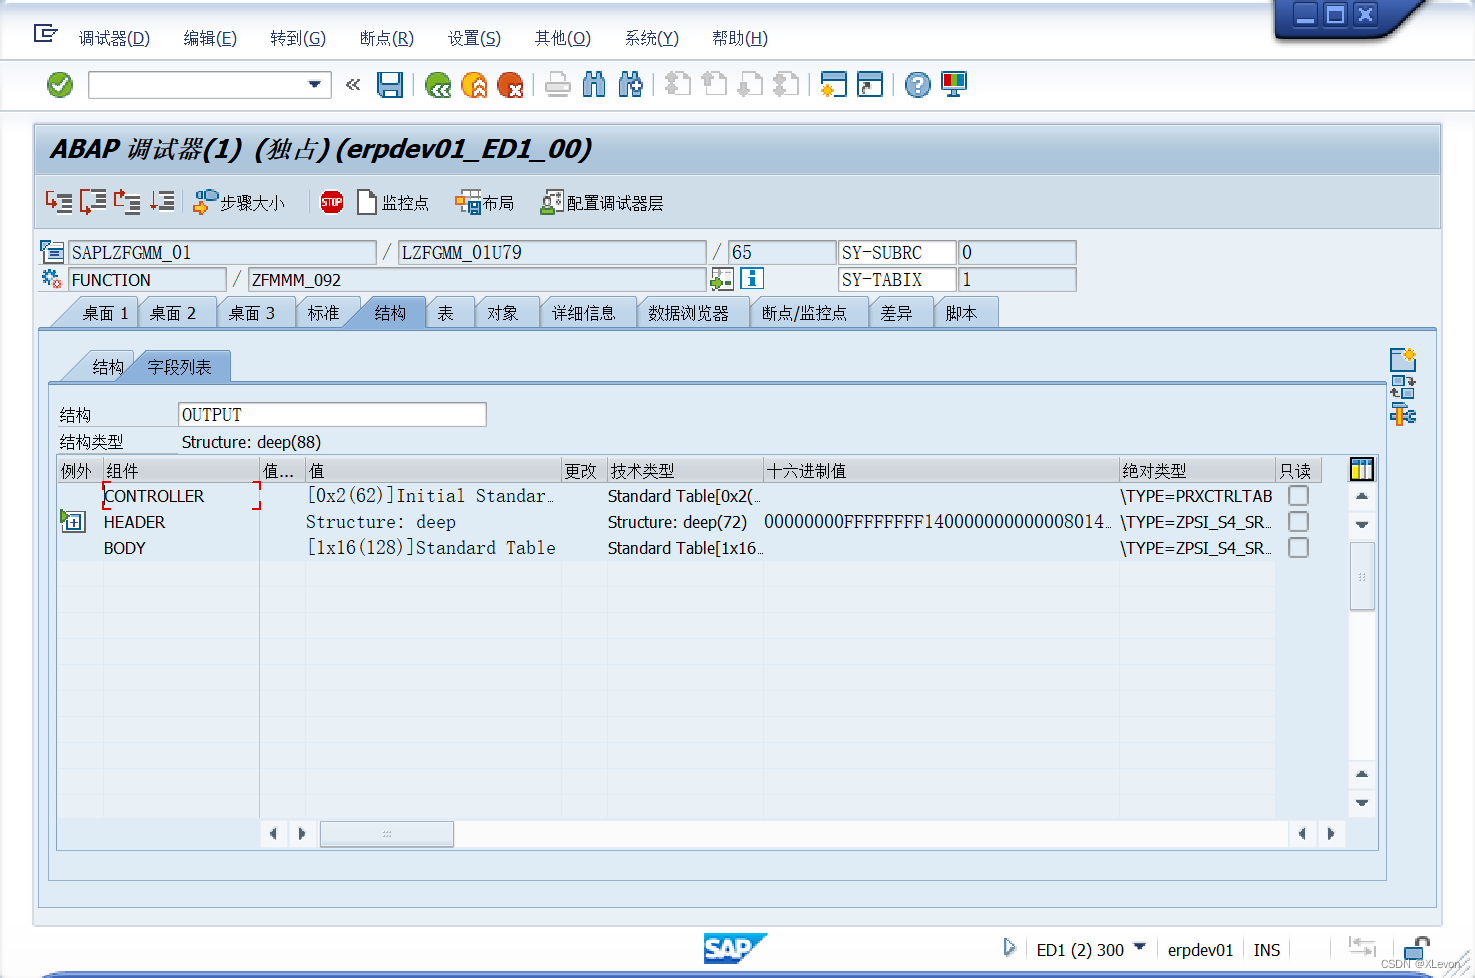The height and width of the screenshot is (978, 1475).
Task: Click the blue Help question mark icon
Action: (917, 85)
